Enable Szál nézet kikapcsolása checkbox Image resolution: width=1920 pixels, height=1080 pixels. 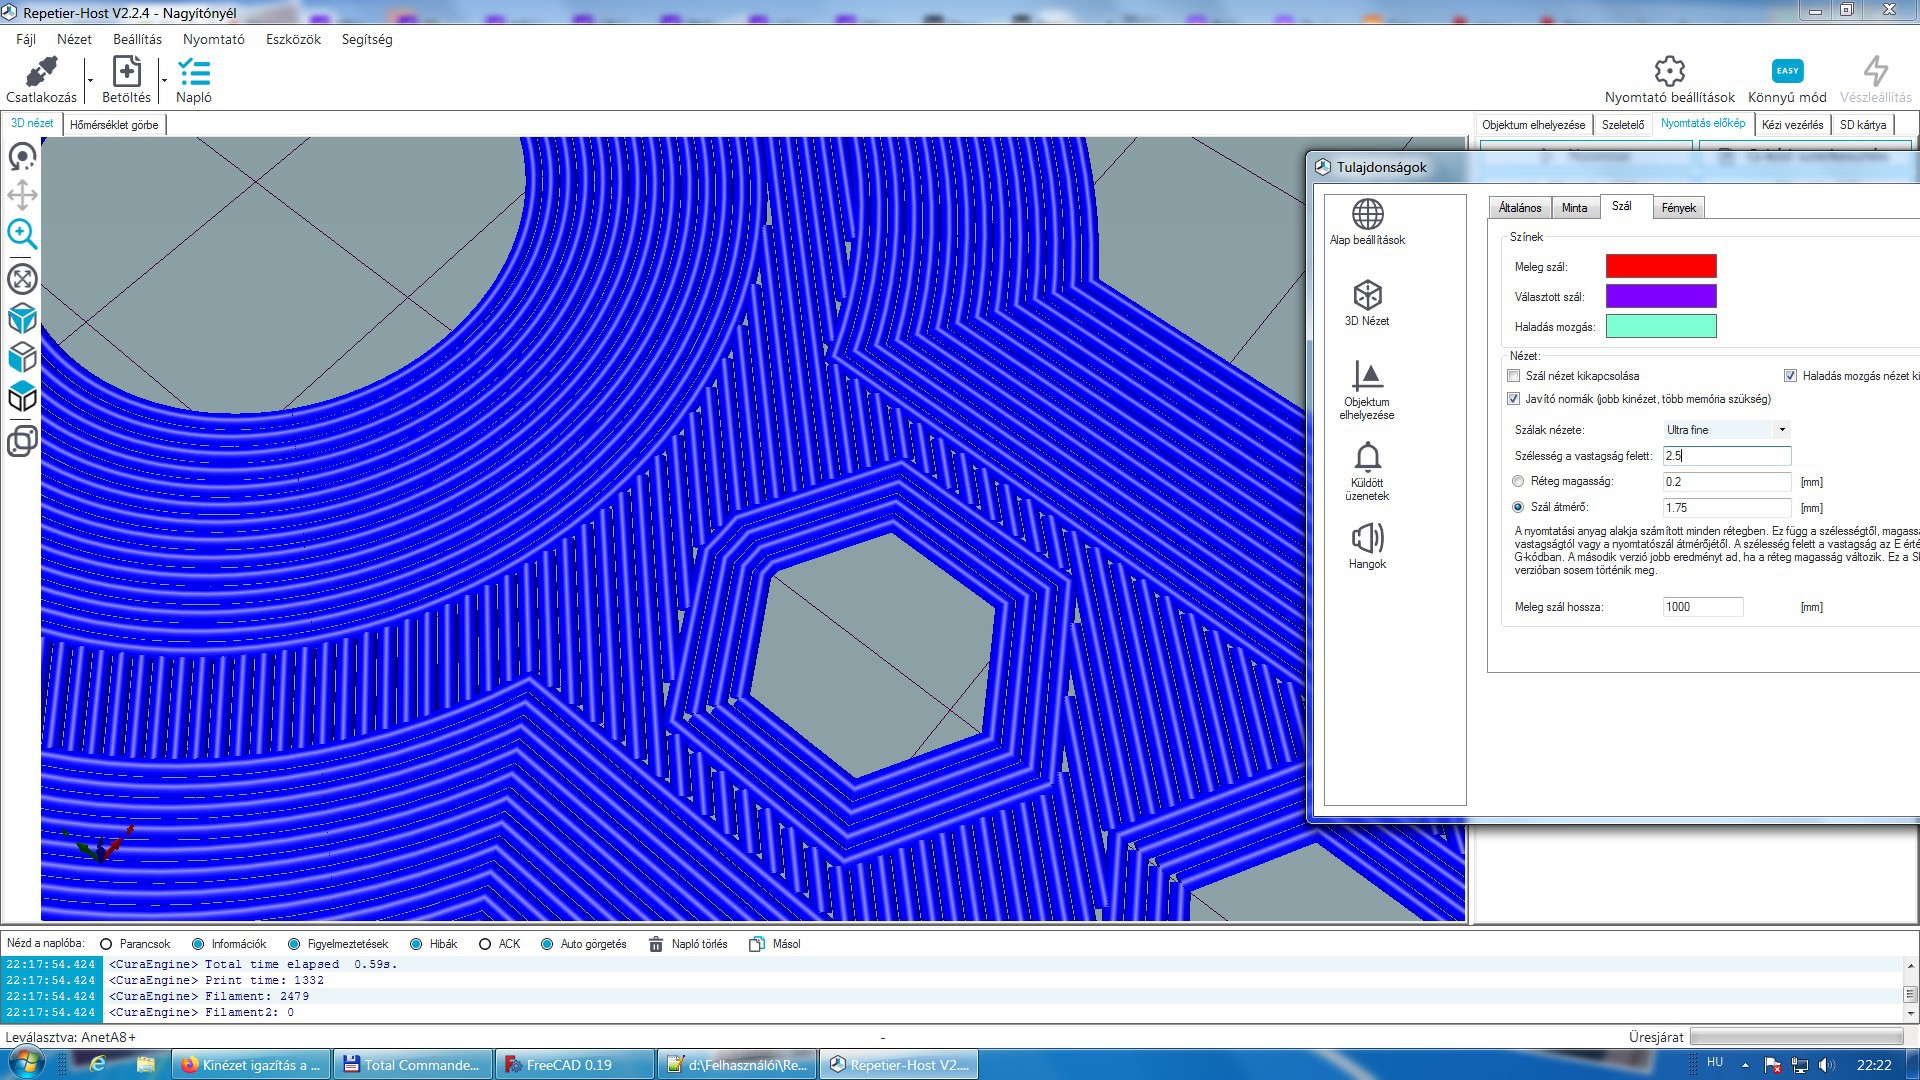click(x=1514, y=376)
